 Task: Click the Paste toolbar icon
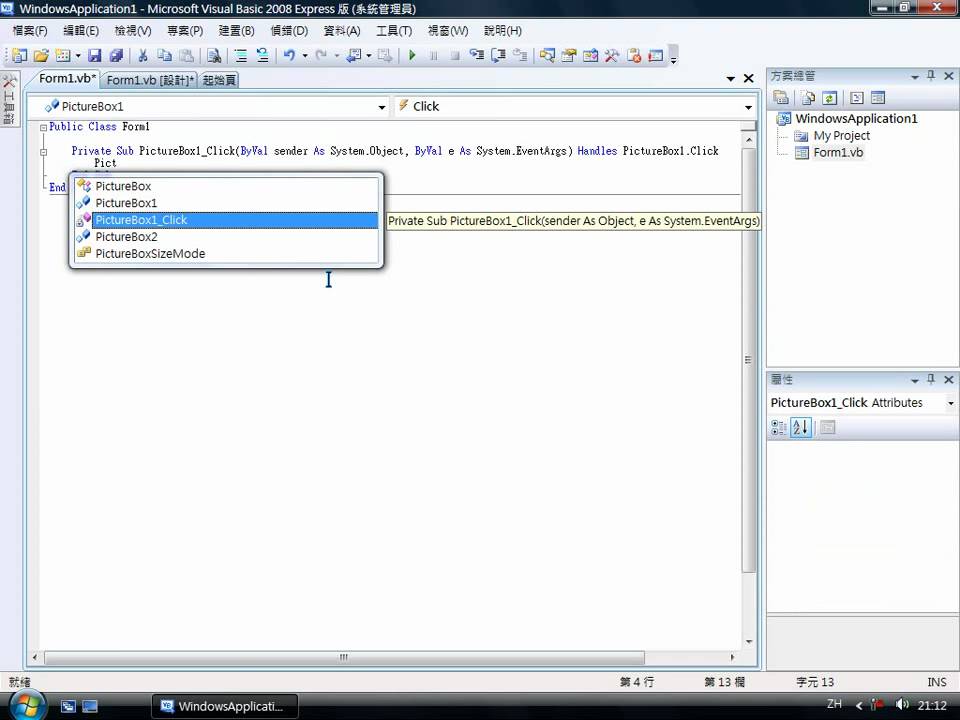point(186,56)
